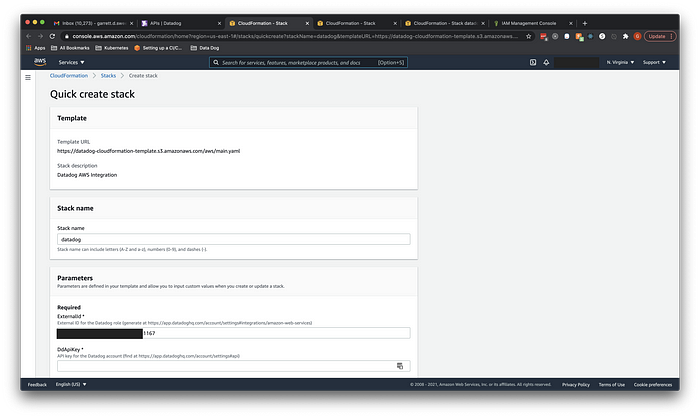The width and height of the screenshot is (700, 418).
Task: Switch to the second CloudFormation - Stack tab
Action: pos(356,23)
